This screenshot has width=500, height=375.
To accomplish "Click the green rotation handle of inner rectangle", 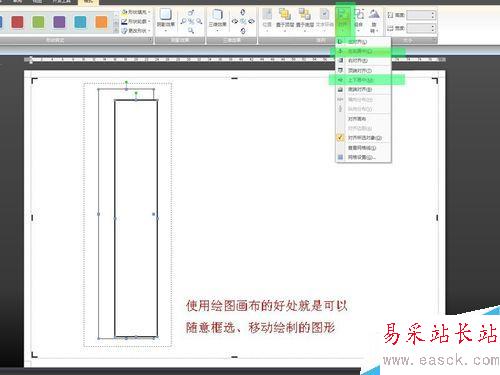I will 136,93.
